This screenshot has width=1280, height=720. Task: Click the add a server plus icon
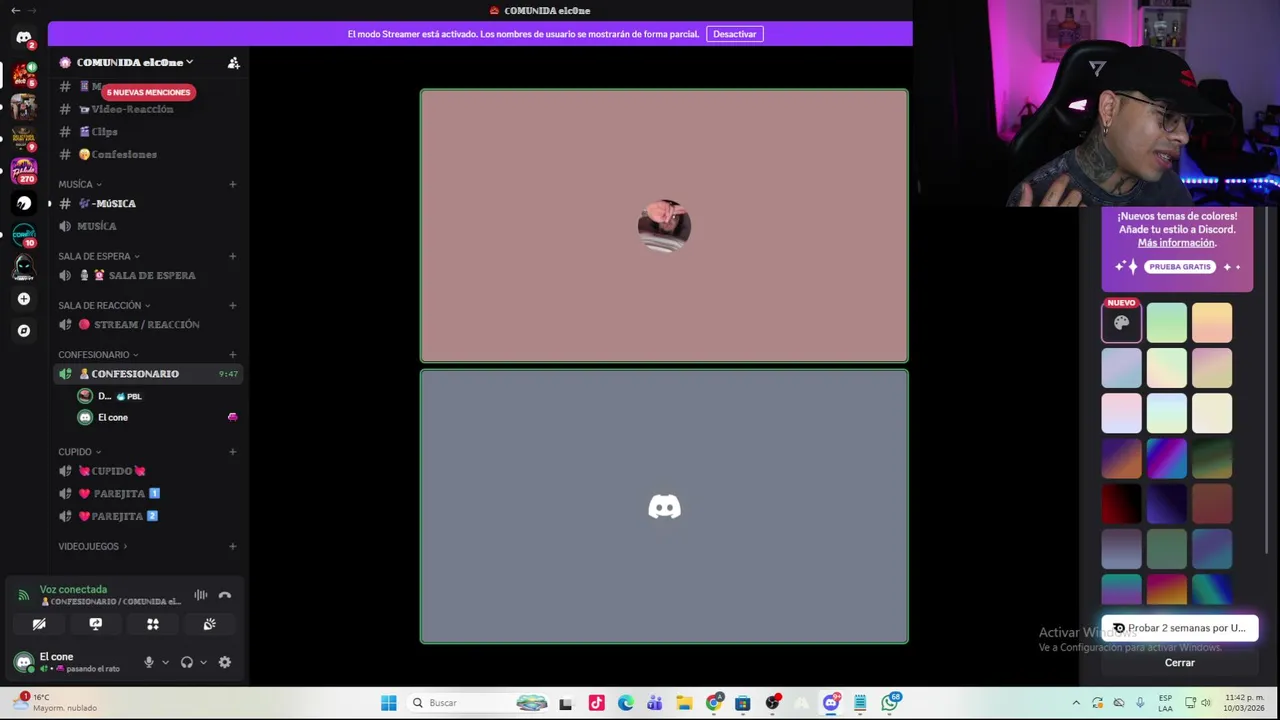(x=24, y=299)
